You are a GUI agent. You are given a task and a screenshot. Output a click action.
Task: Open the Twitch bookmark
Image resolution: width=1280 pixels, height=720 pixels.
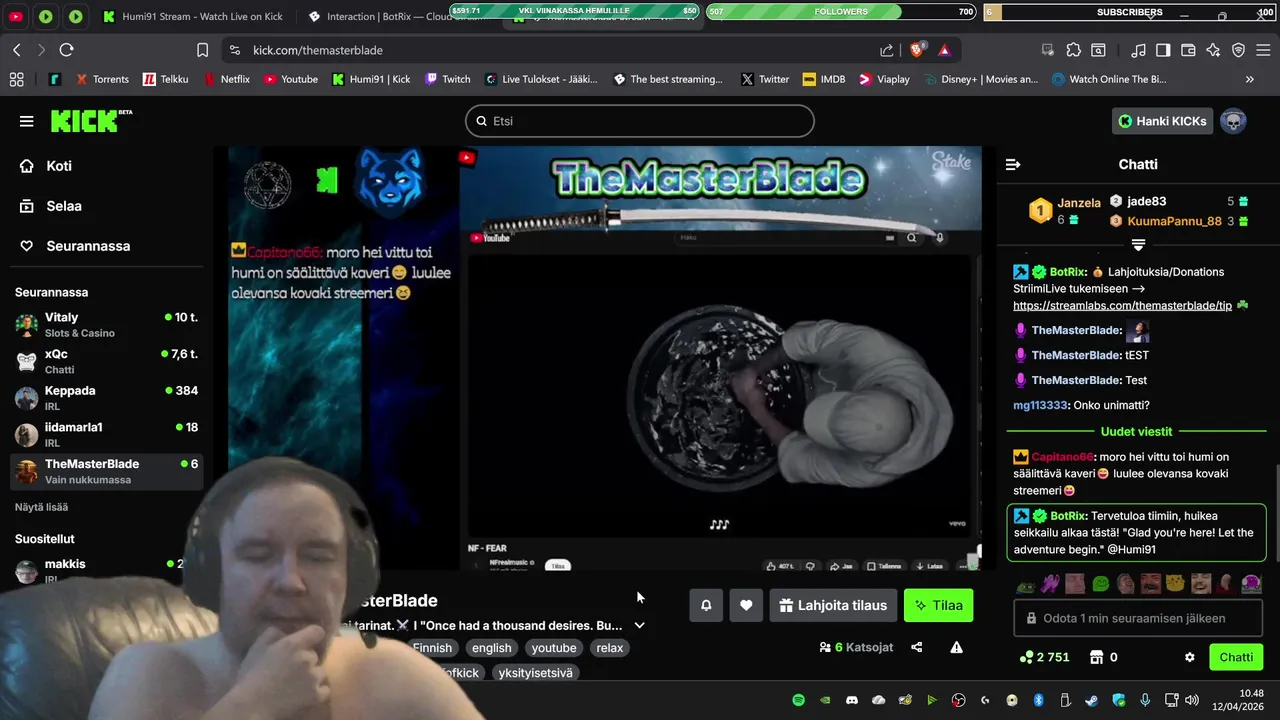click(x=447, y=79)
